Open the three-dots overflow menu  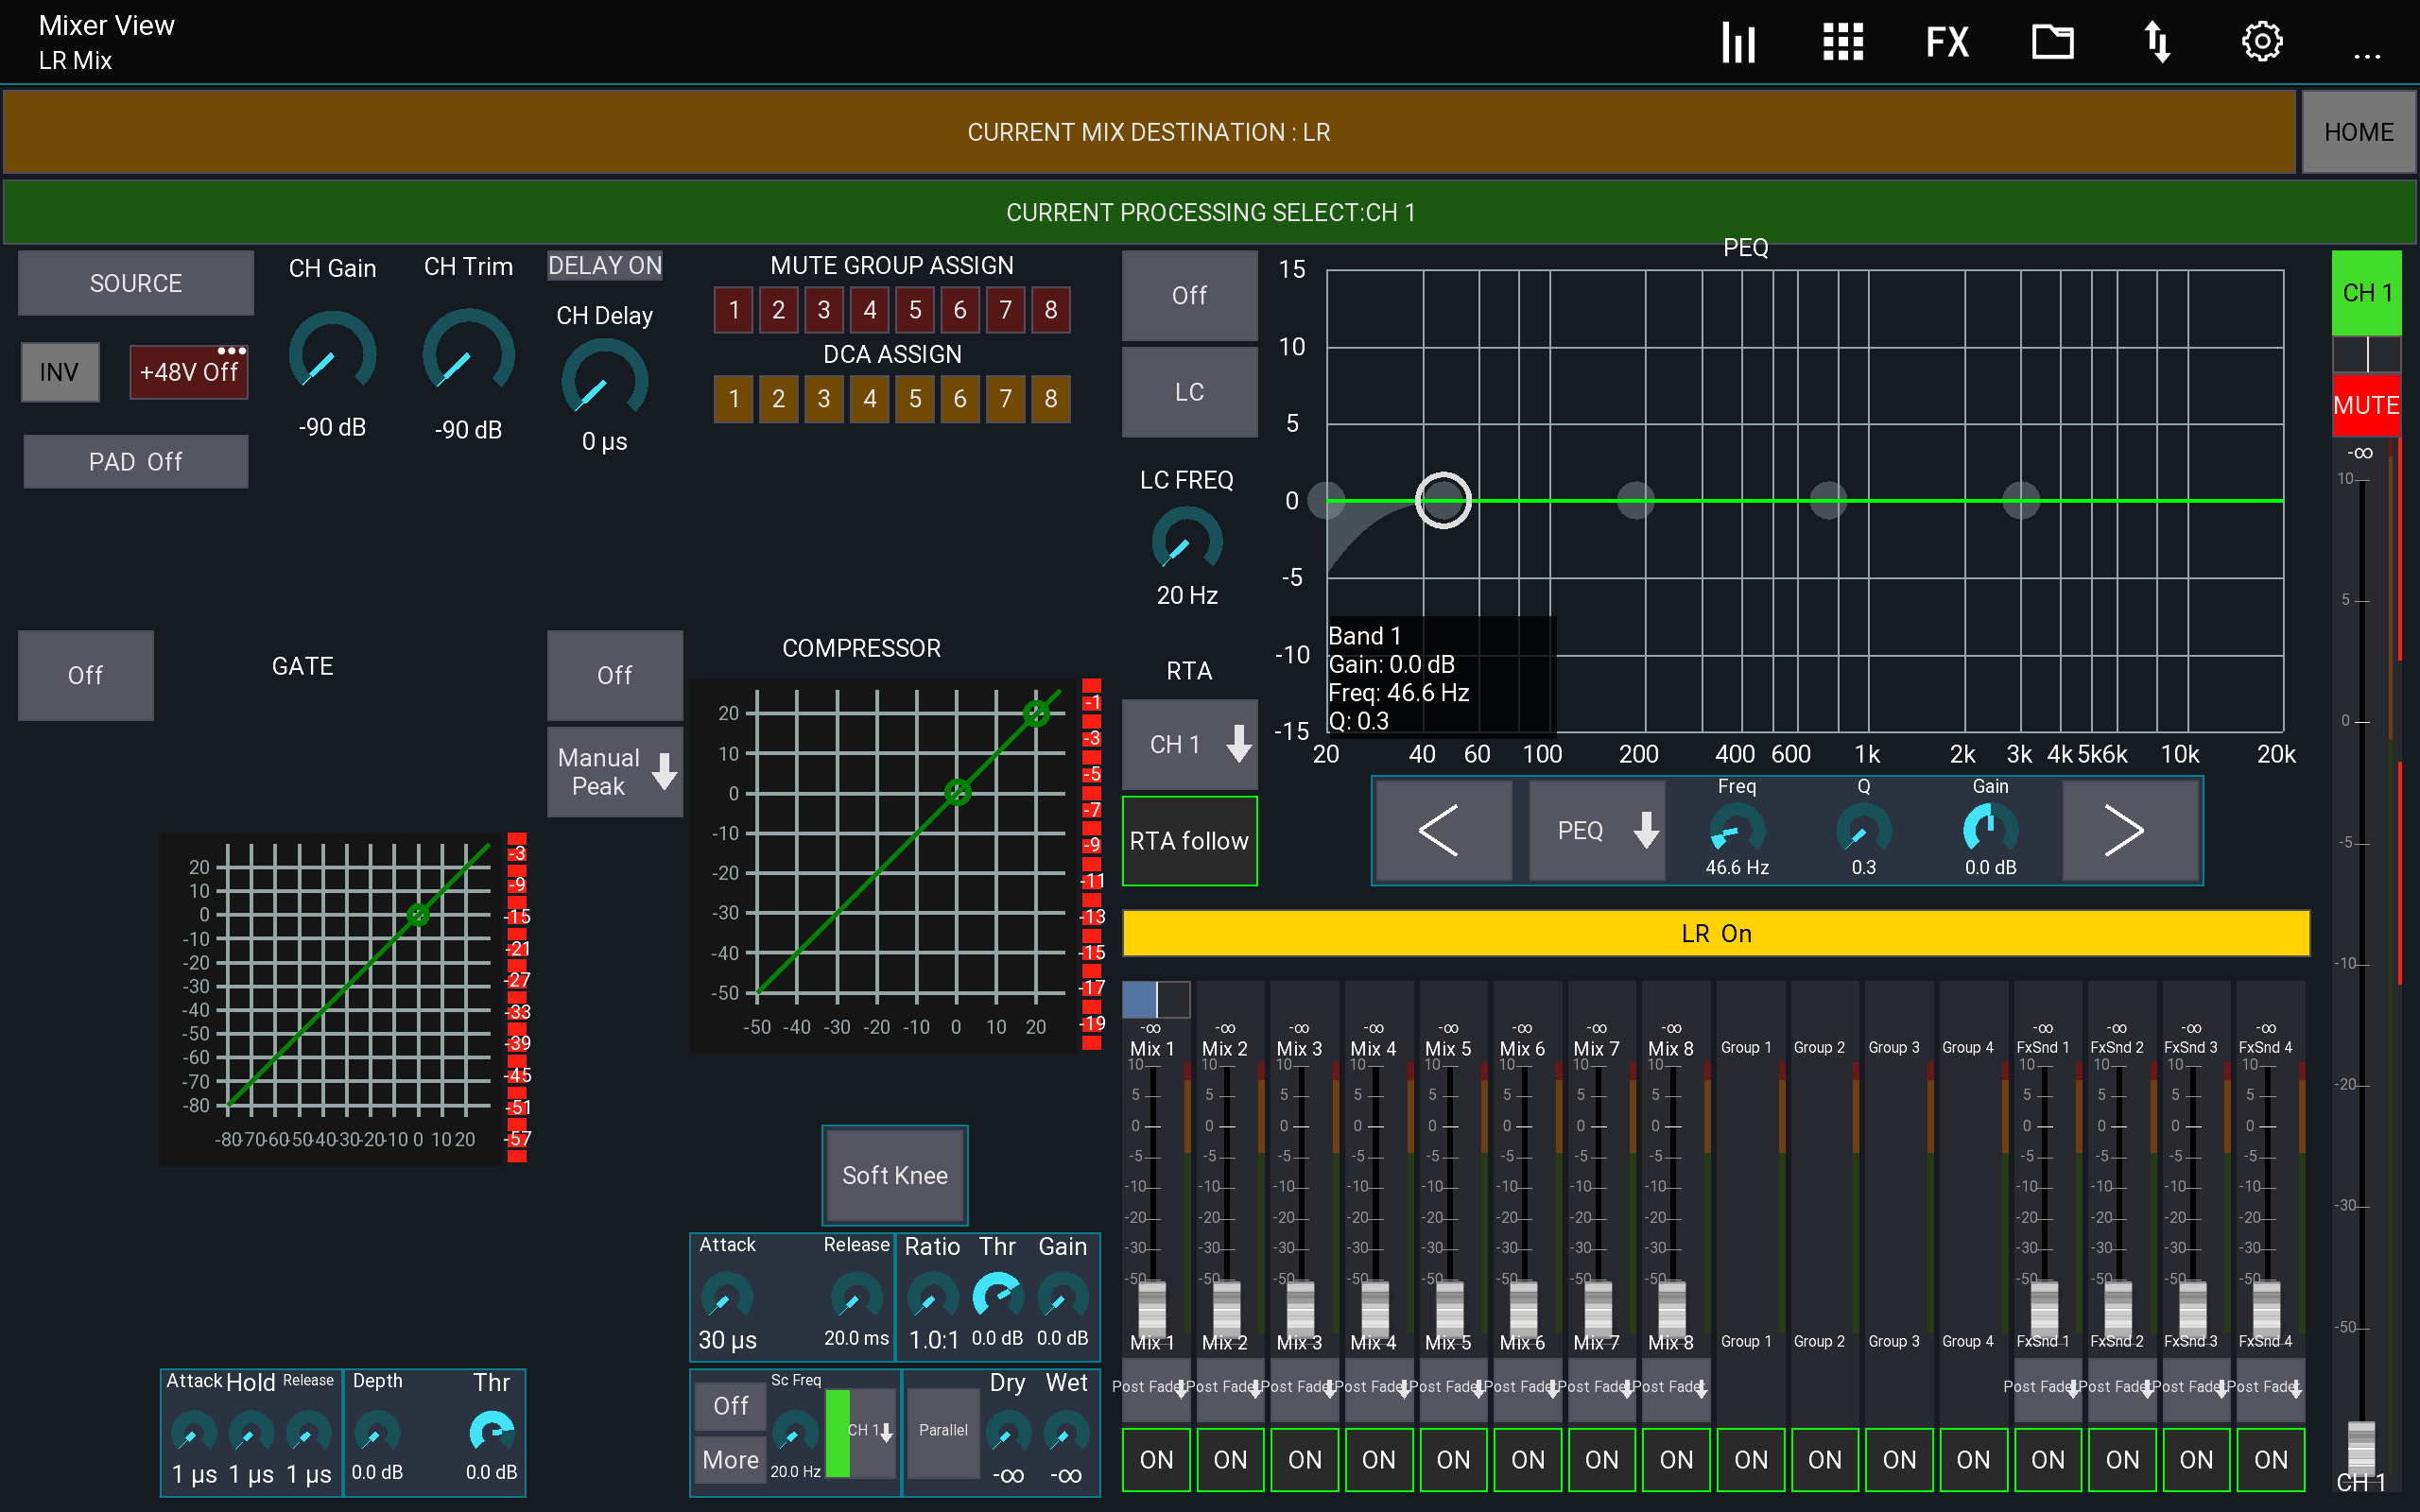click(2366, 55)
